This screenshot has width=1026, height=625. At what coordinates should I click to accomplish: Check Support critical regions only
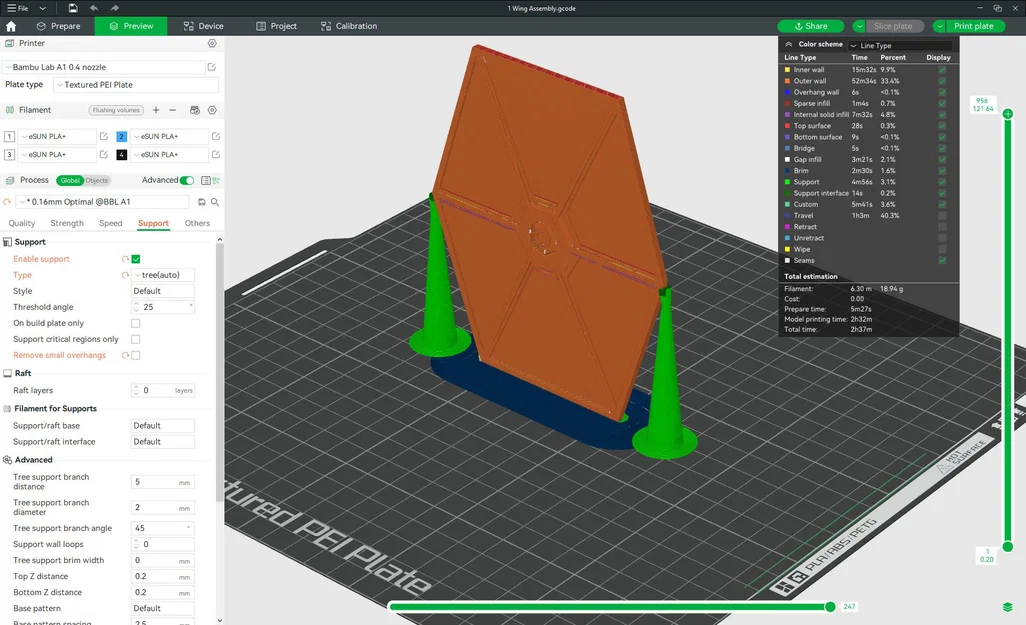click(135, 339)
